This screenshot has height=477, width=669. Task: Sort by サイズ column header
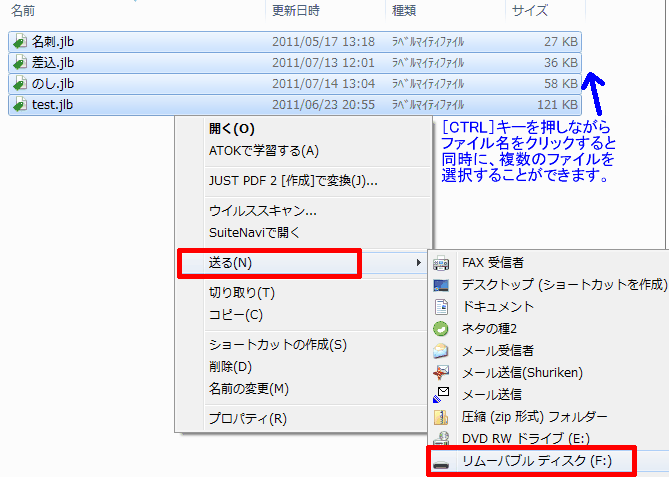(527, 10)
